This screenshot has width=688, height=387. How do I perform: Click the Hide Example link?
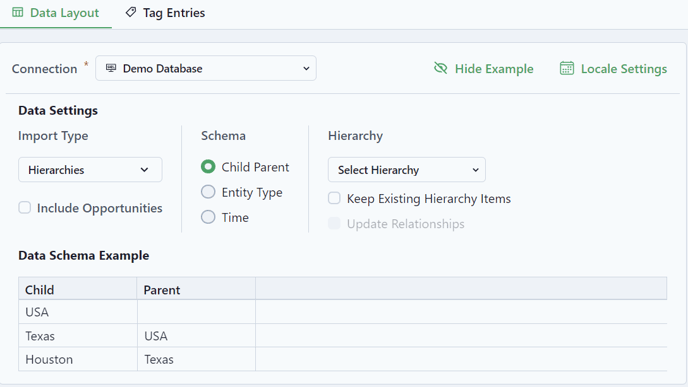point(484,68)
